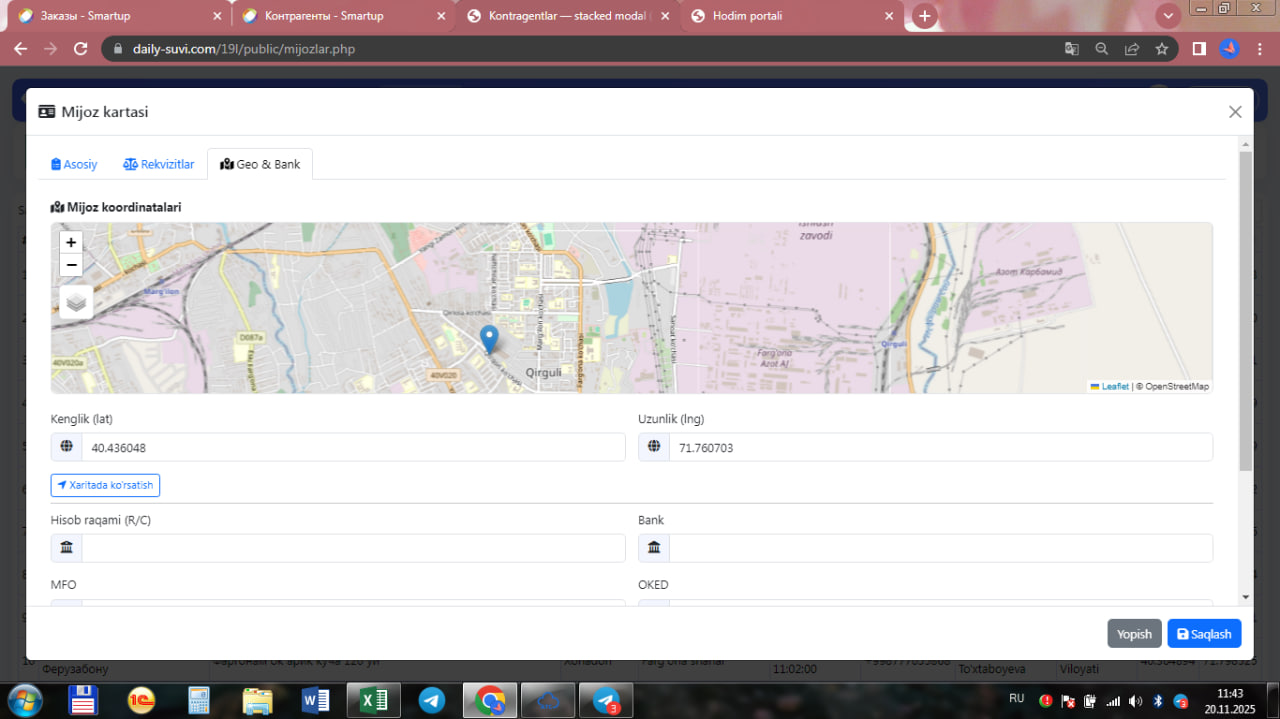
Task: Open the map layers control
Action: pos(76,302)
